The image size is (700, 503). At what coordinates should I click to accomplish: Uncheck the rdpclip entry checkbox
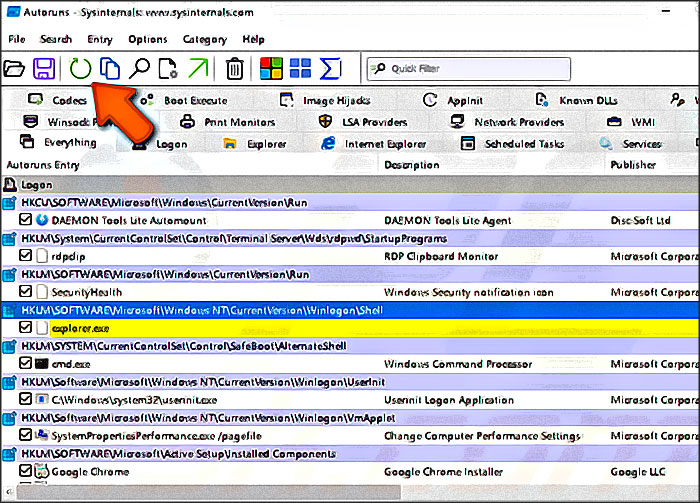click(x=25, y=255)
